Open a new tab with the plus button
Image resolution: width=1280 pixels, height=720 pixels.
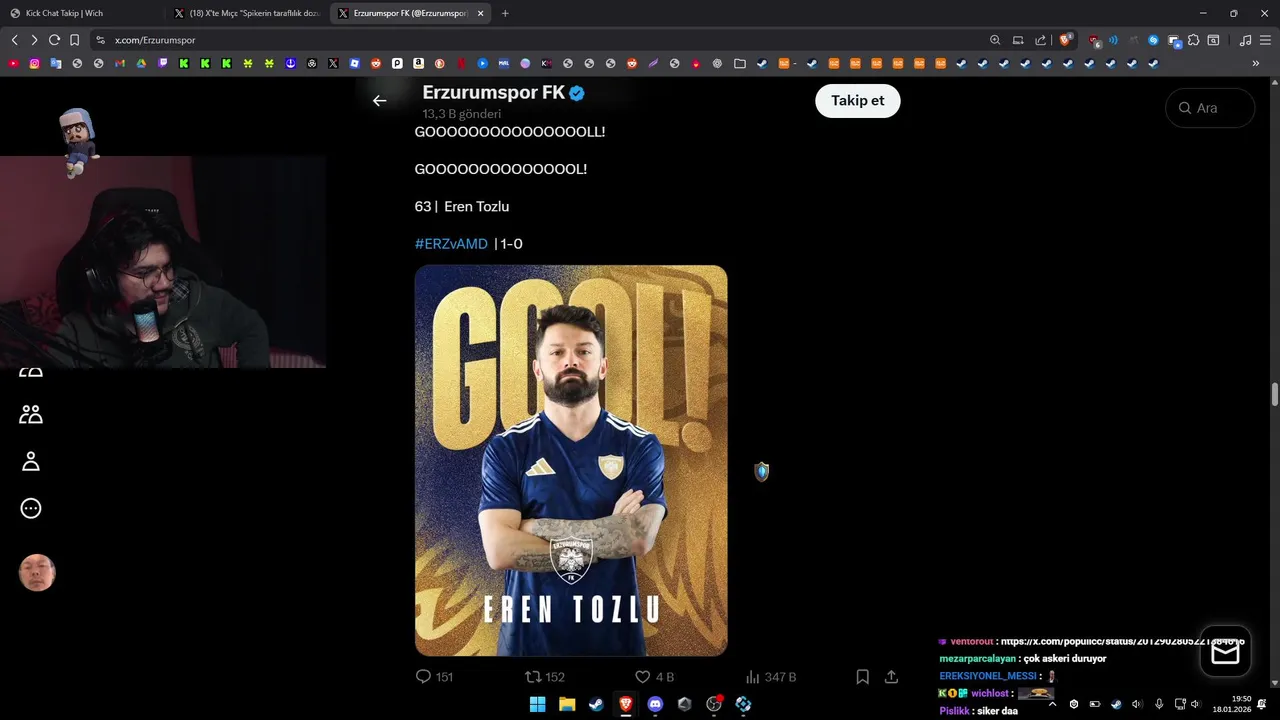point(505,13)
